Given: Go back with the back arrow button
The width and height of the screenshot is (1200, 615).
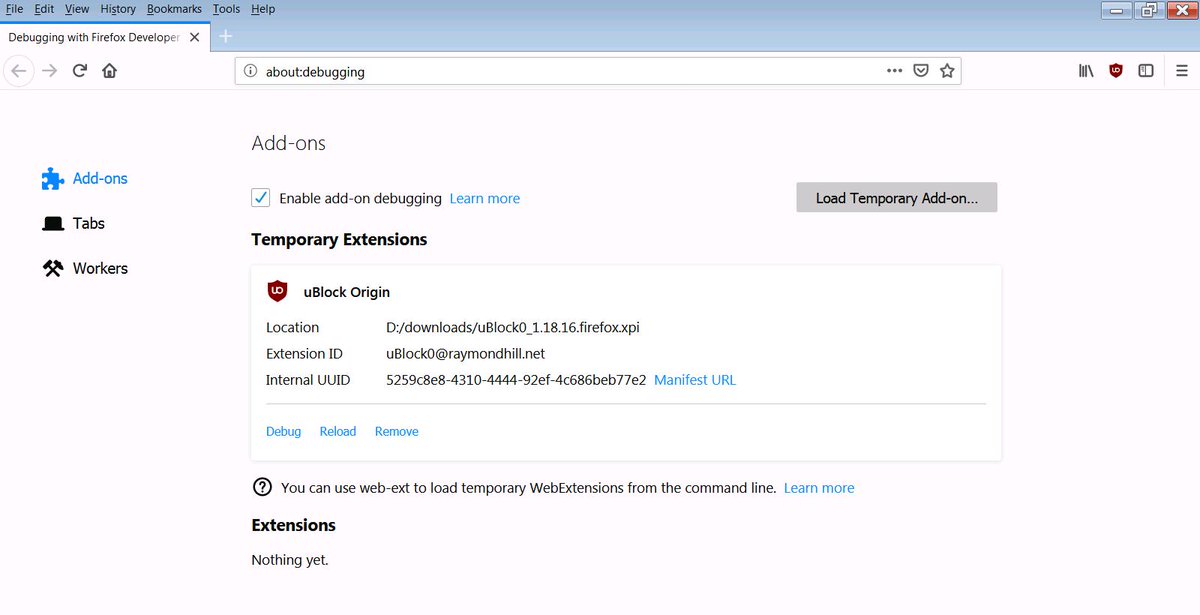Looking at the screenshot, I should coord(19,71).
